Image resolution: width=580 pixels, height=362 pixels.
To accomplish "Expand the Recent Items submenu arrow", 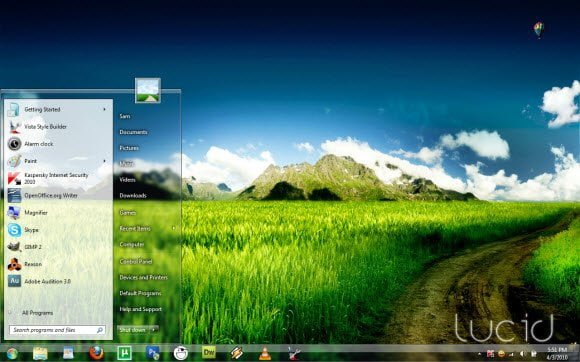I will (x=173, y=229).
